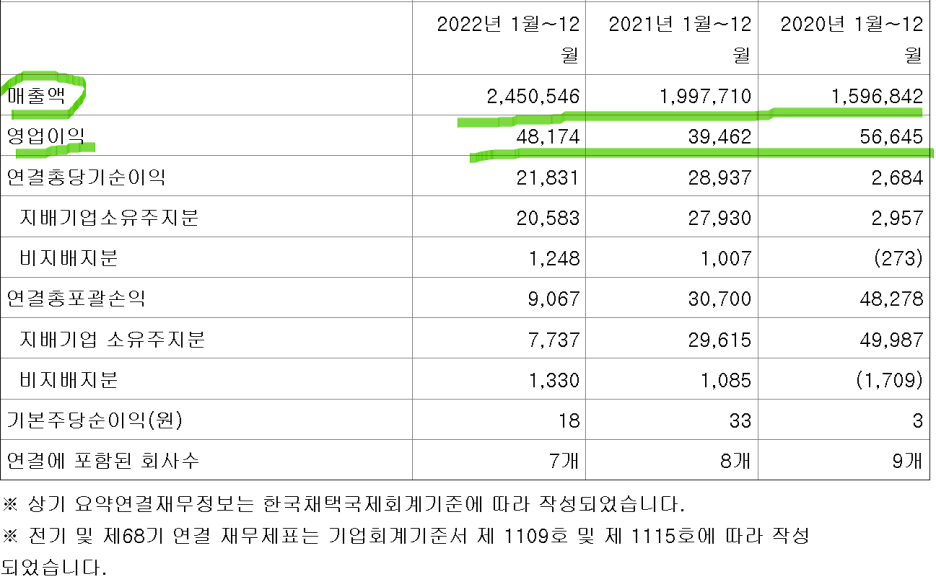
Task: Click the 29,615 cell
Action: point(720,340)
